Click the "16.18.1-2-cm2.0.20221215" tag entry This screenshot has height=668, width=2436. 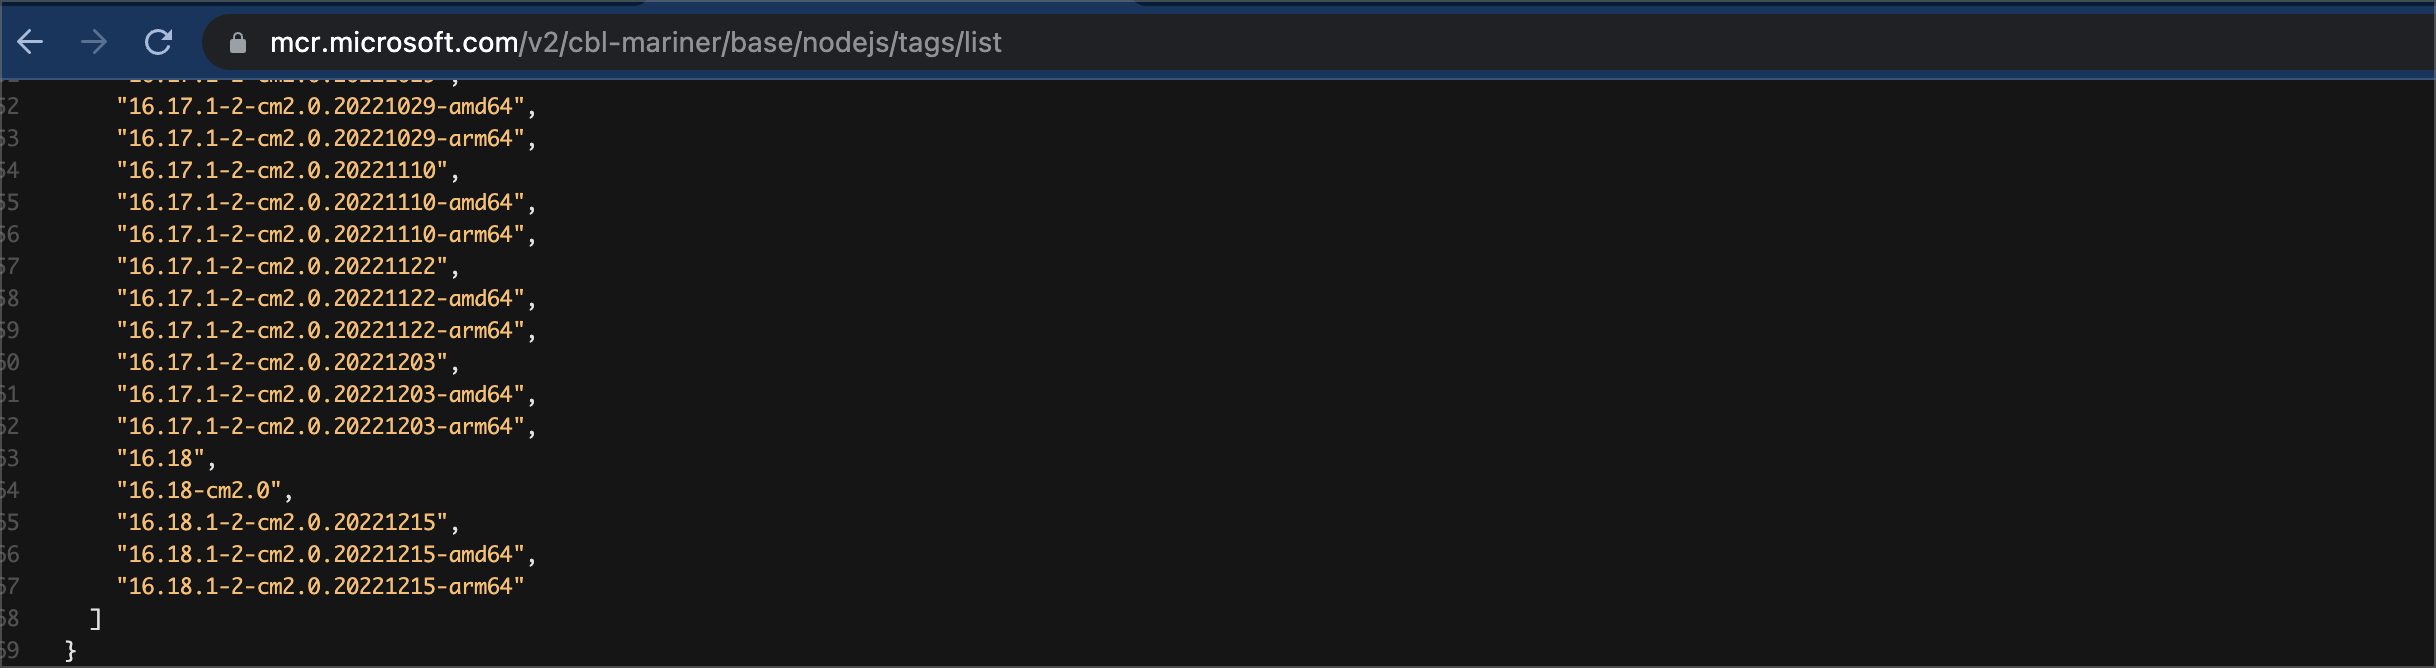coord(285,524)
